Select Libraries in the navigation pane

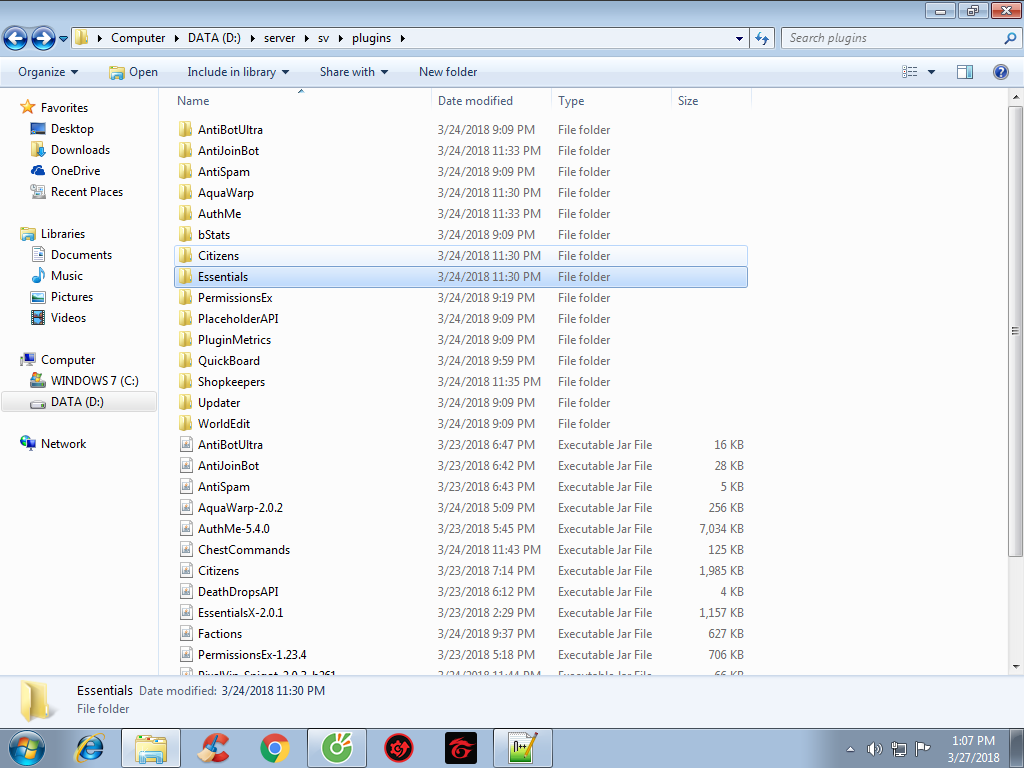63,234
